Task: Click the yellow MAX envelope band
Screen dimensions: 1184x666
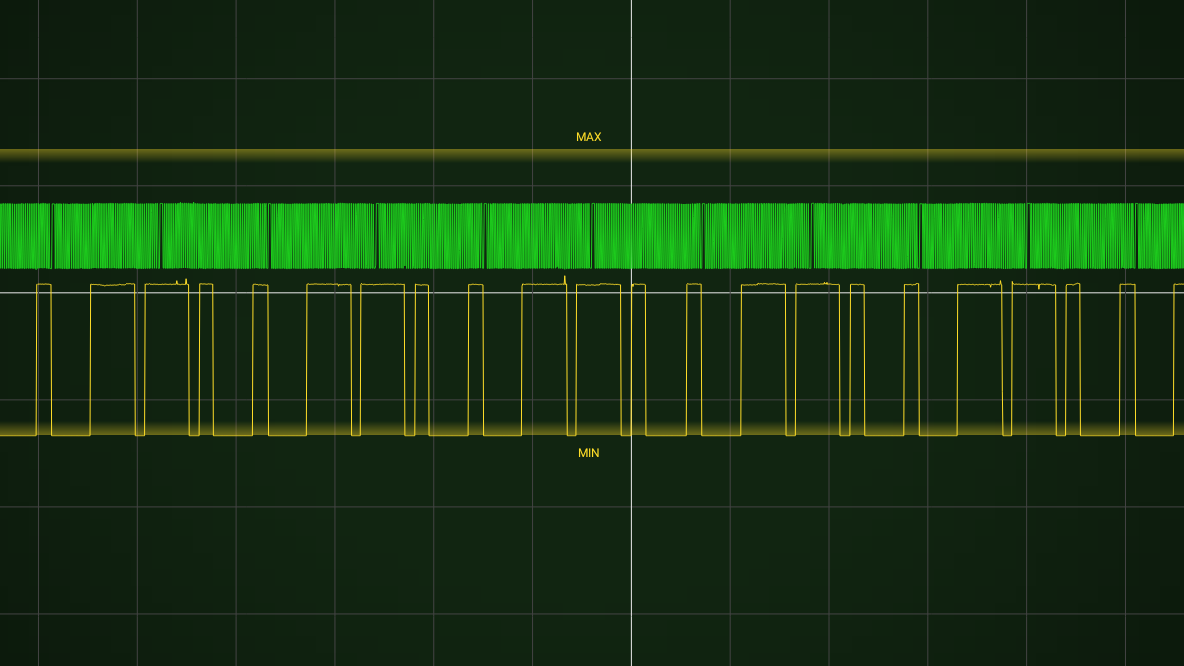Action: point(300,155)
